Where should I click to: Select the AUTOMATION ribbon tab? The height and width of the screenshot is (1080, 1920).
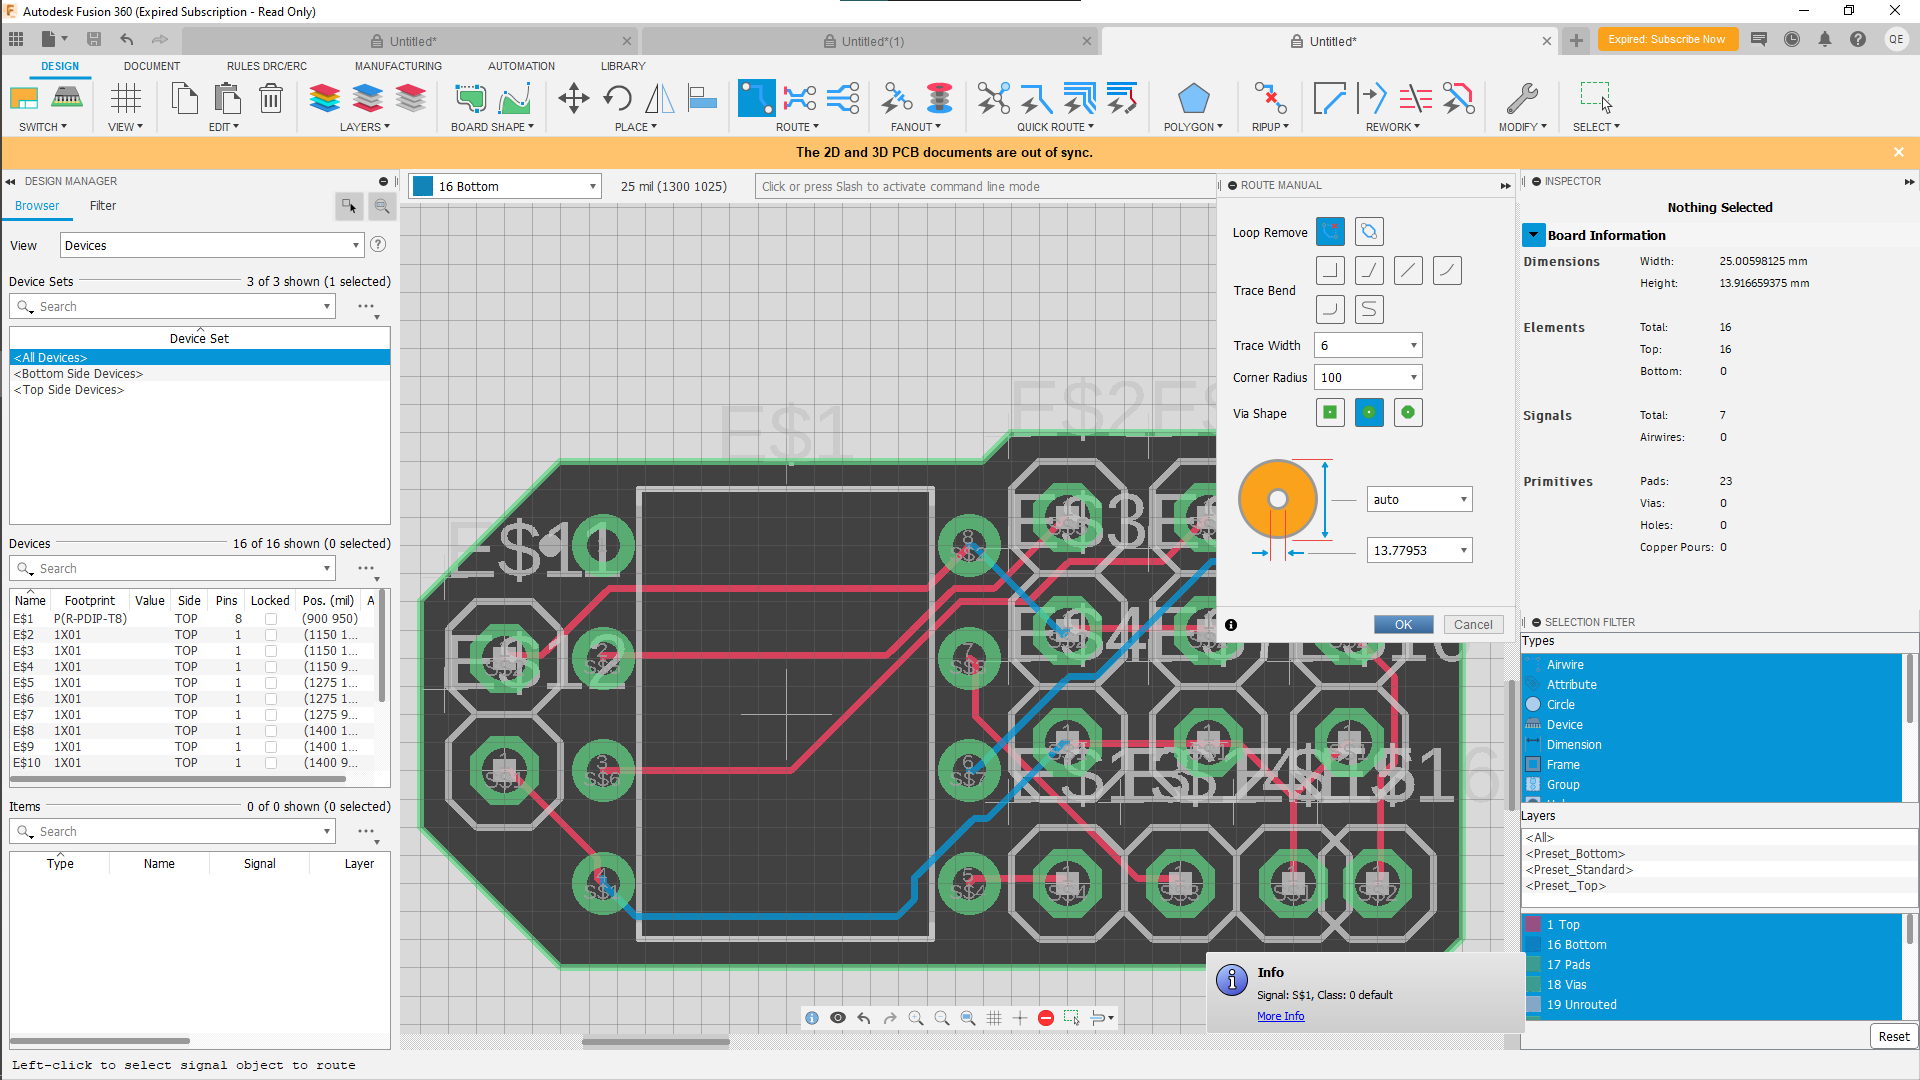[x=521, y=65]
